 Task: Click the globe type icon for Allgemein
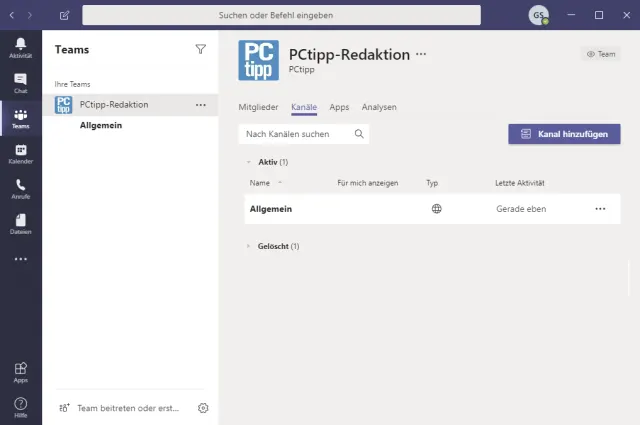[x=436, y=209]
